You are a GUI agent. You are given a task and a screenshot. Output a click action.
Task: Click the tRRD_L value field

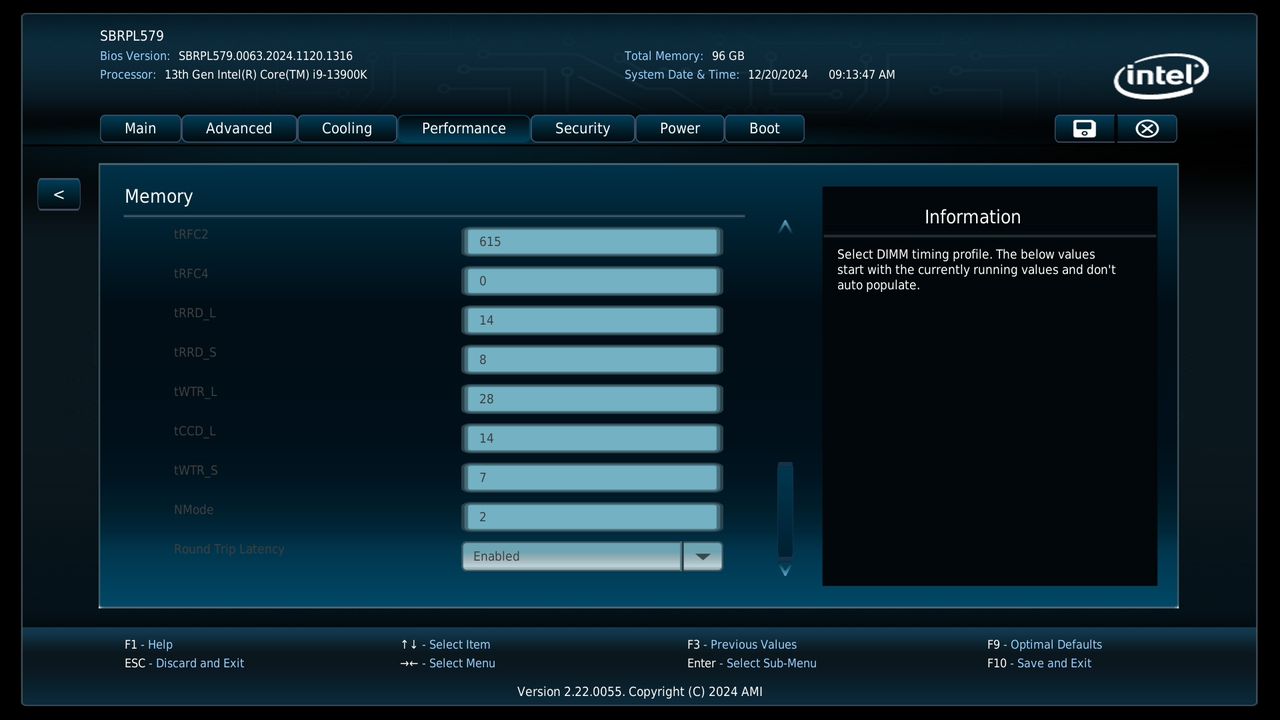592,320
